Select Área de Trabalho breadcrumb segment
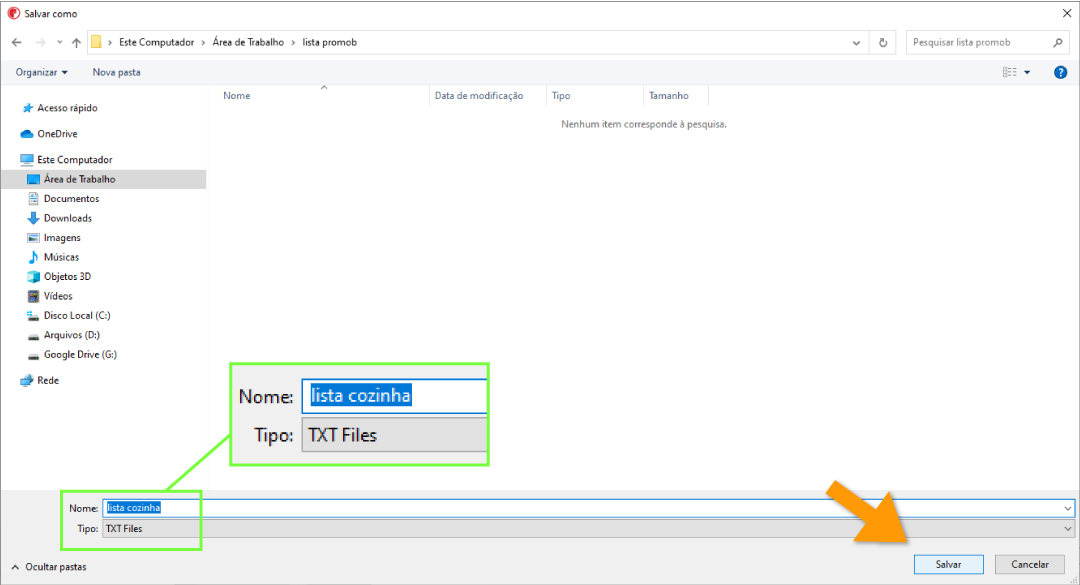The height and width of the screenshot is (585, 1080). (248, 43)
